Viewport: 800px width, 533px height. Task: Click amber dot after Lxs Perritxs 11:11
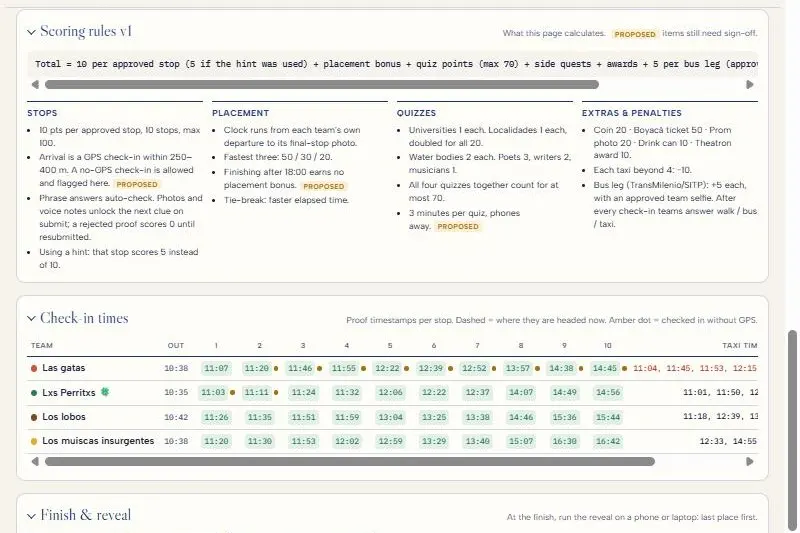(x=276, y=393)
